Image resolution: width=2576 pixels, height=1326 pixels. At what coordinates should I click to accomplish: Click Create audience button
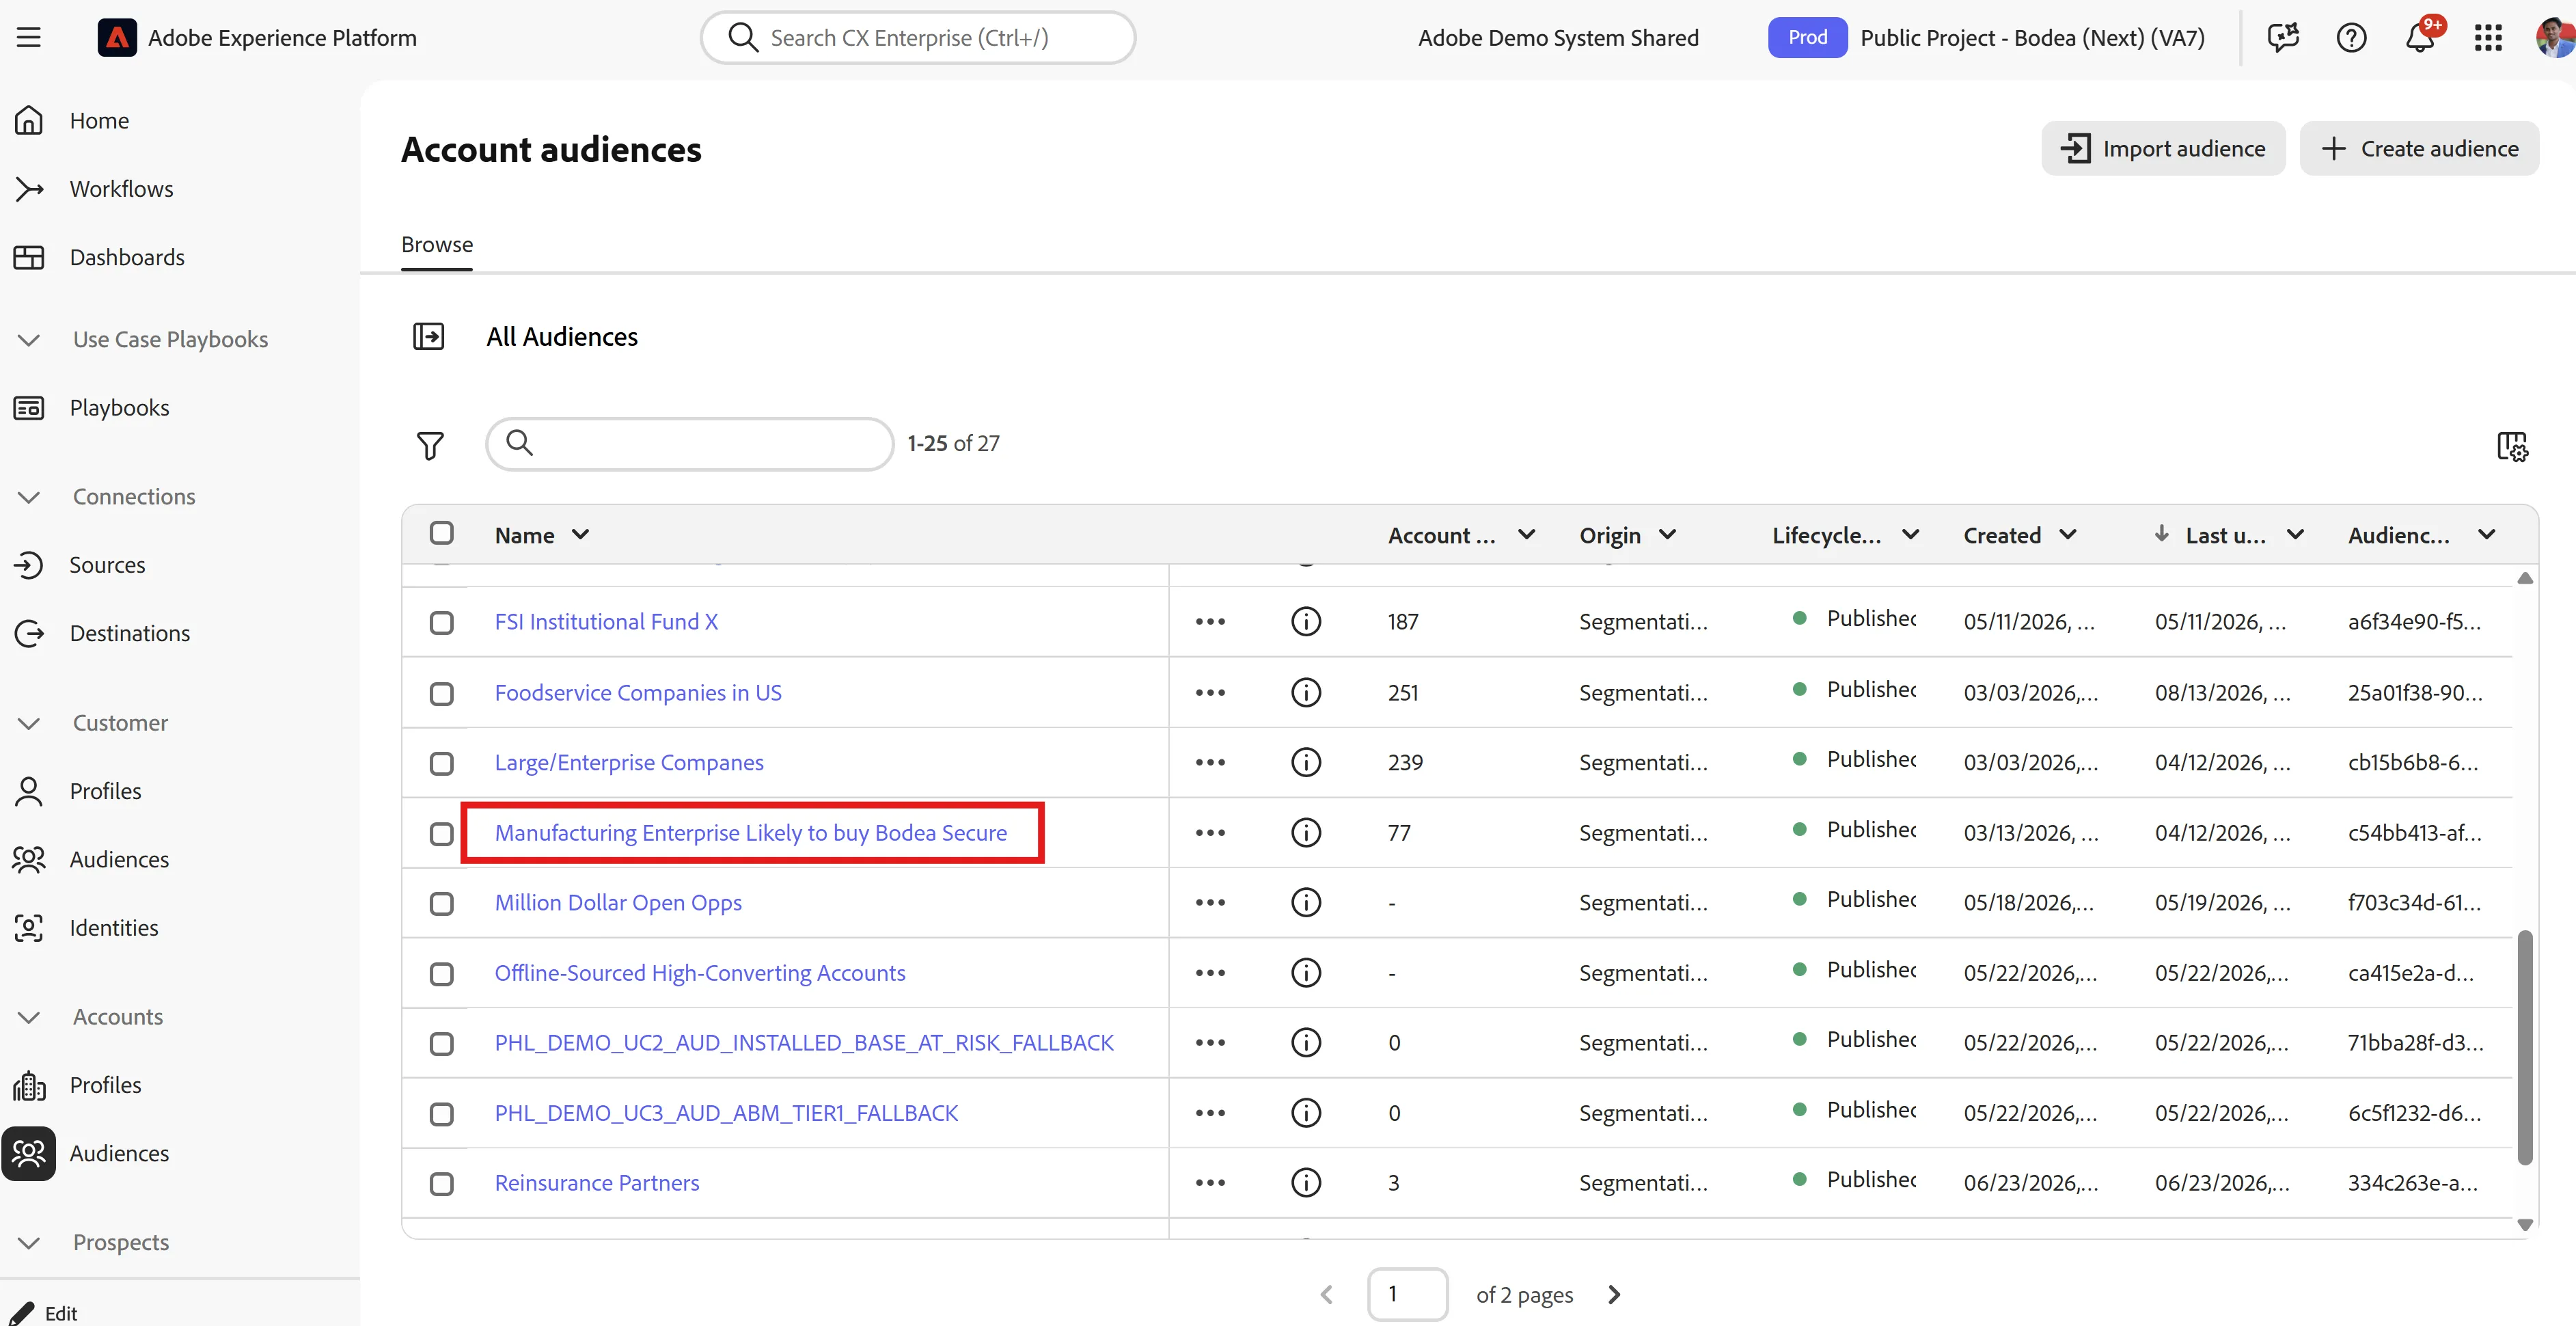click(2419, 148)
